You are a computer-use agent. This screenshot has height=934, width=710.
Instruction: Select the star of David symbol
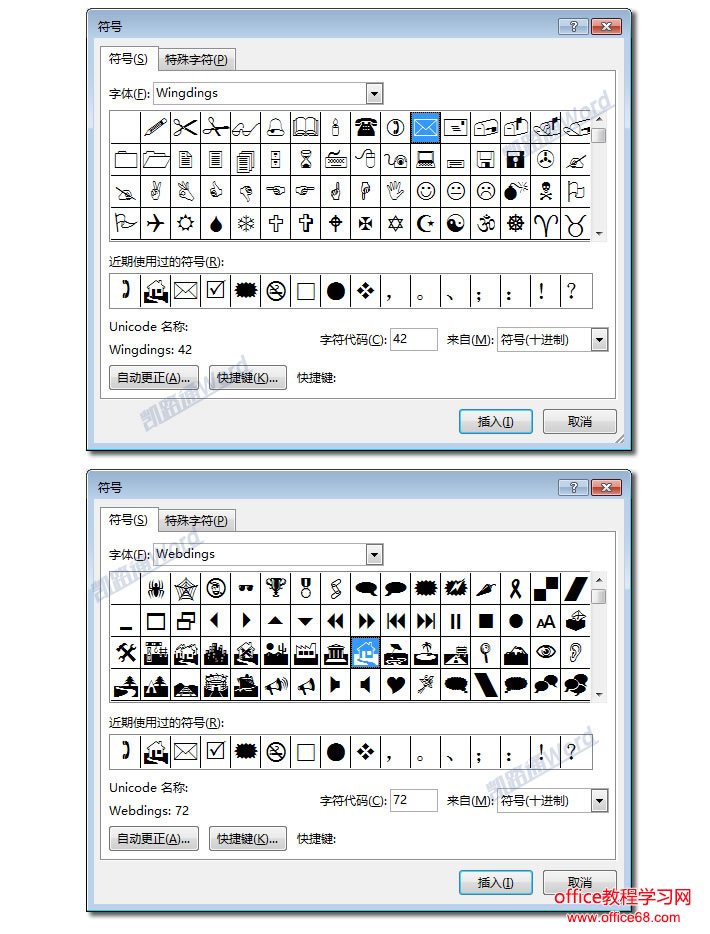[x=396, y=223]
